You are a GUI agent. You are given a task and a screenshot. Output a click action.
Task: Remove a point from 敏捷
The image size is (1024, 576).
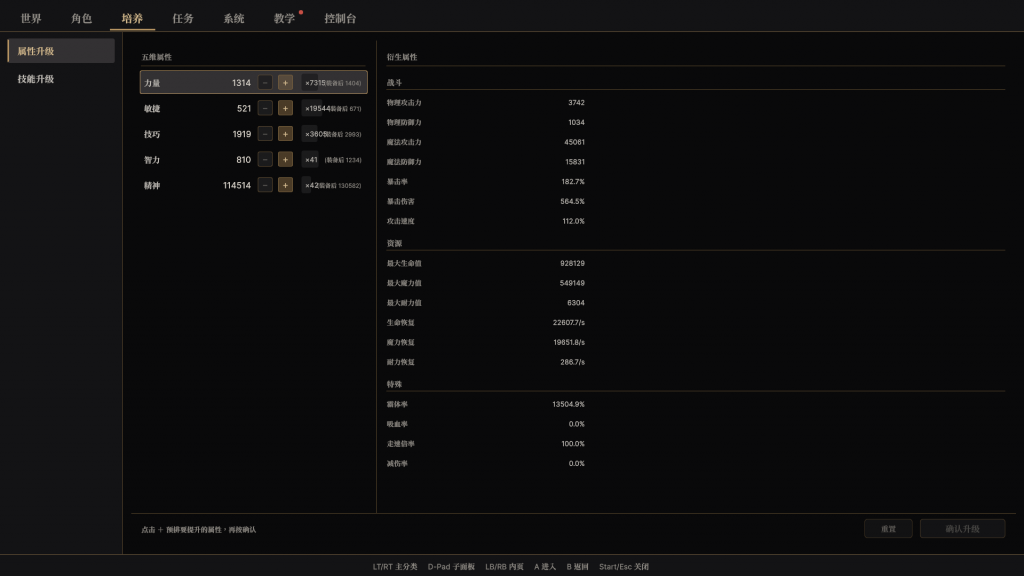265,108
